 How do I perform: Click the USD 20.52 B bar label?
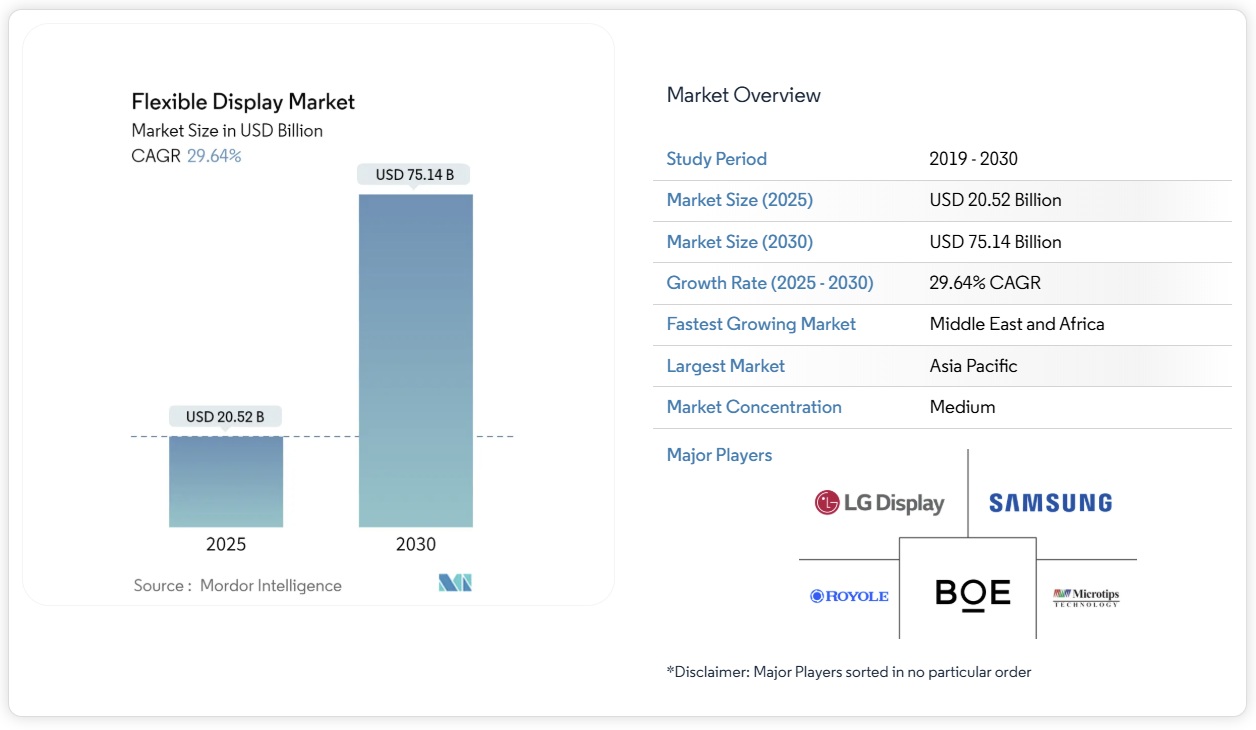[x=225, y=417]
